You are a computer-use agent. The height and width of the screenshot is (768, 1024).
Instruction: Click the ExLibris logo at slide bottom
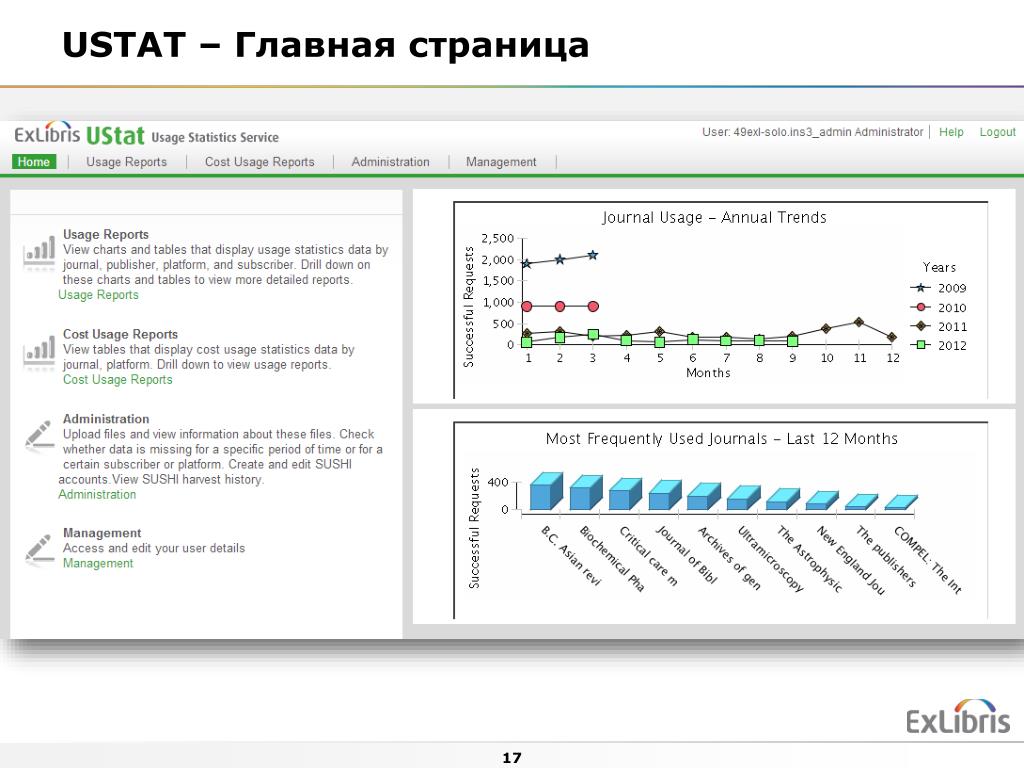[957, 717]
